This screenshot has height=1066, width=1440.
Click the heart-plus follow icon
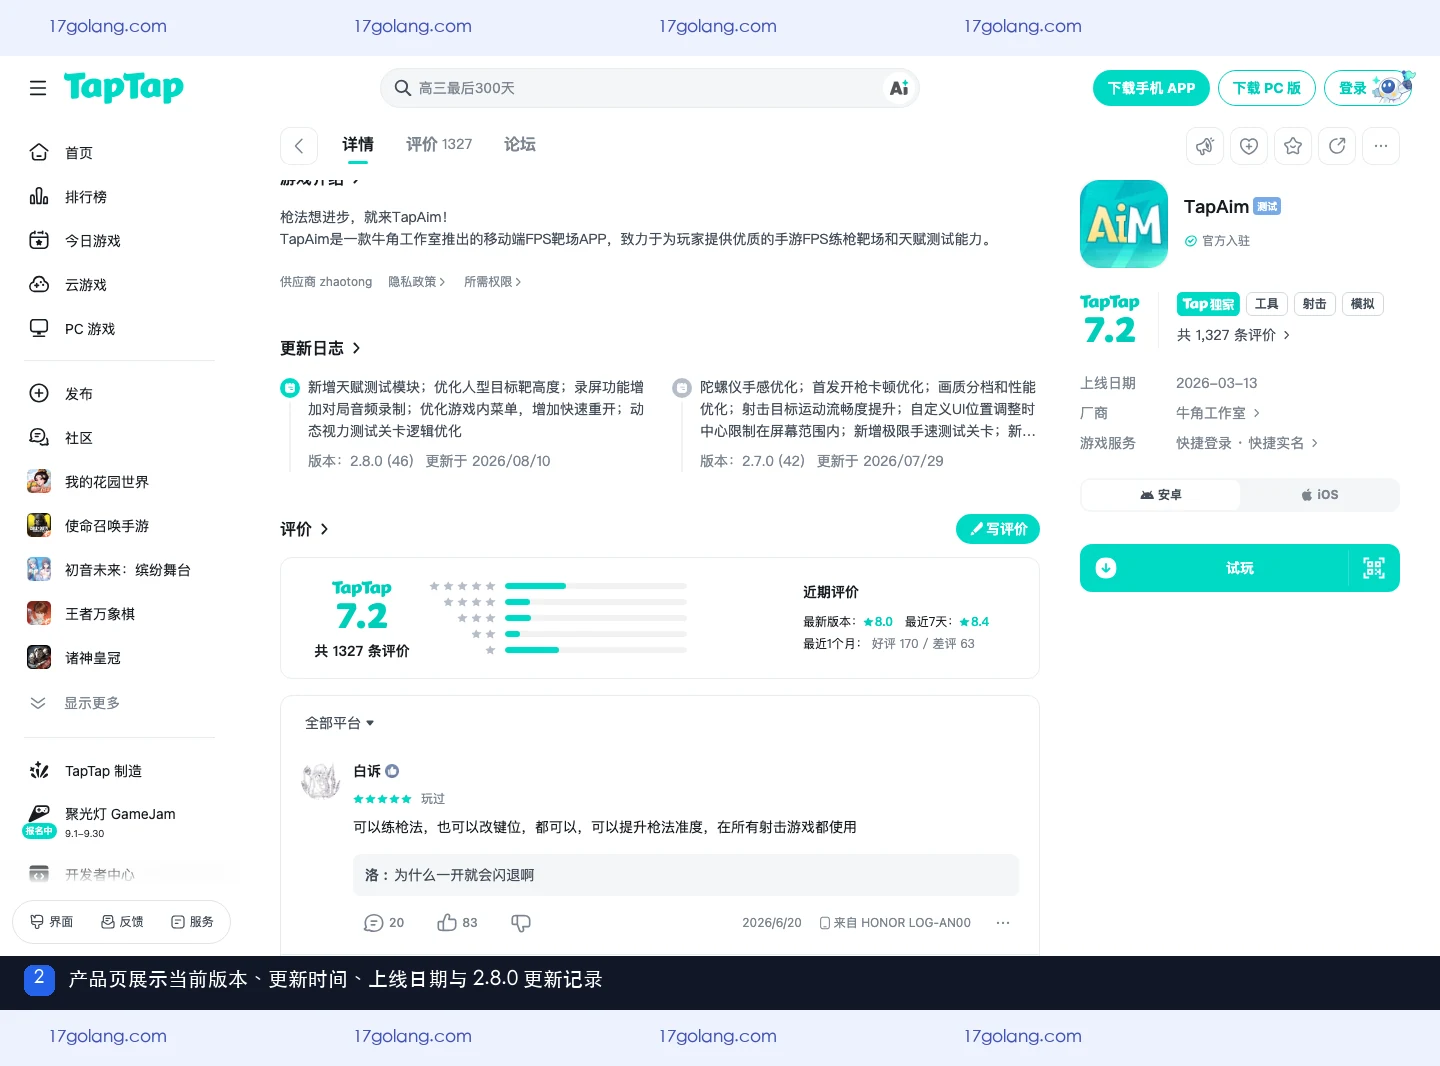[1249, 146]
